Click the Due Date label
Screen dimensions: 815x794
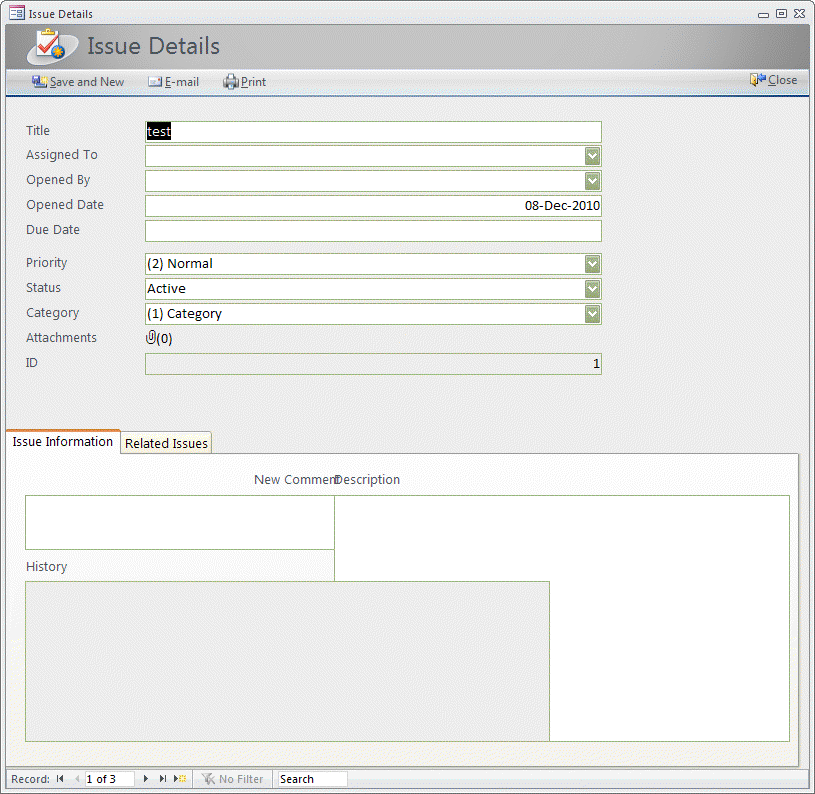tap(53, 230)
